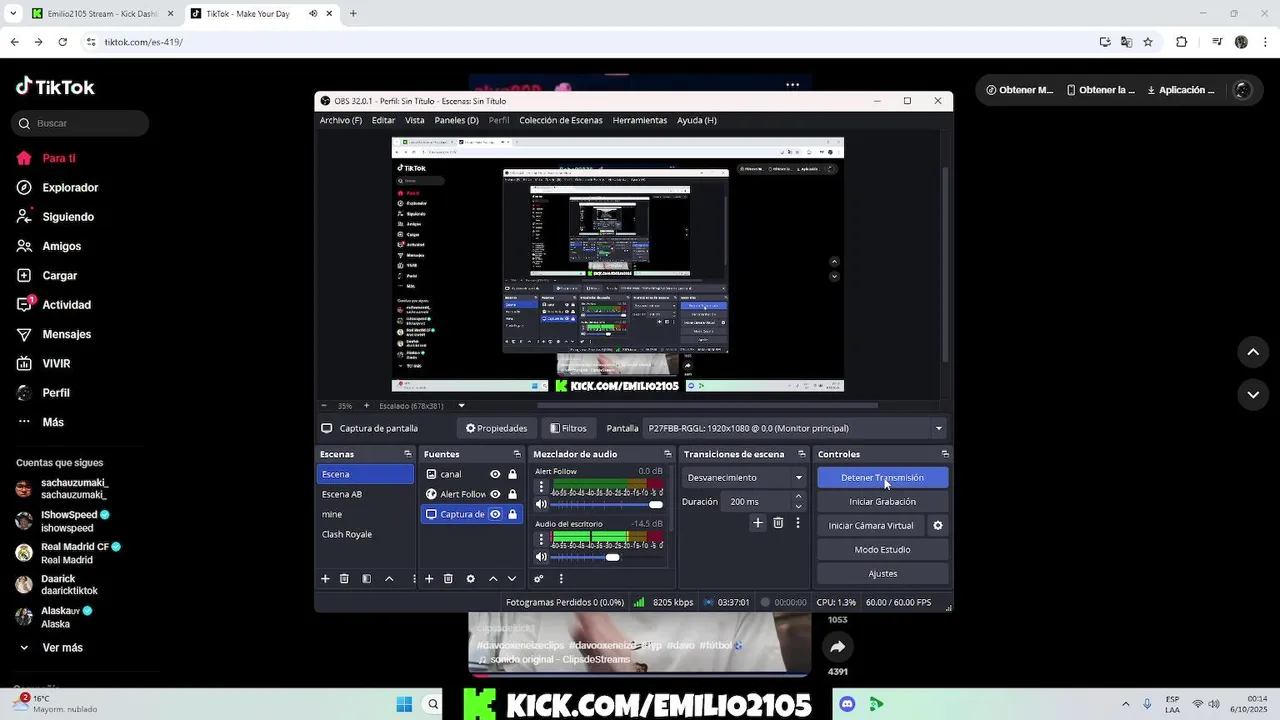
Task: Unlock the canal source with its lock icon
Action: 512,474
